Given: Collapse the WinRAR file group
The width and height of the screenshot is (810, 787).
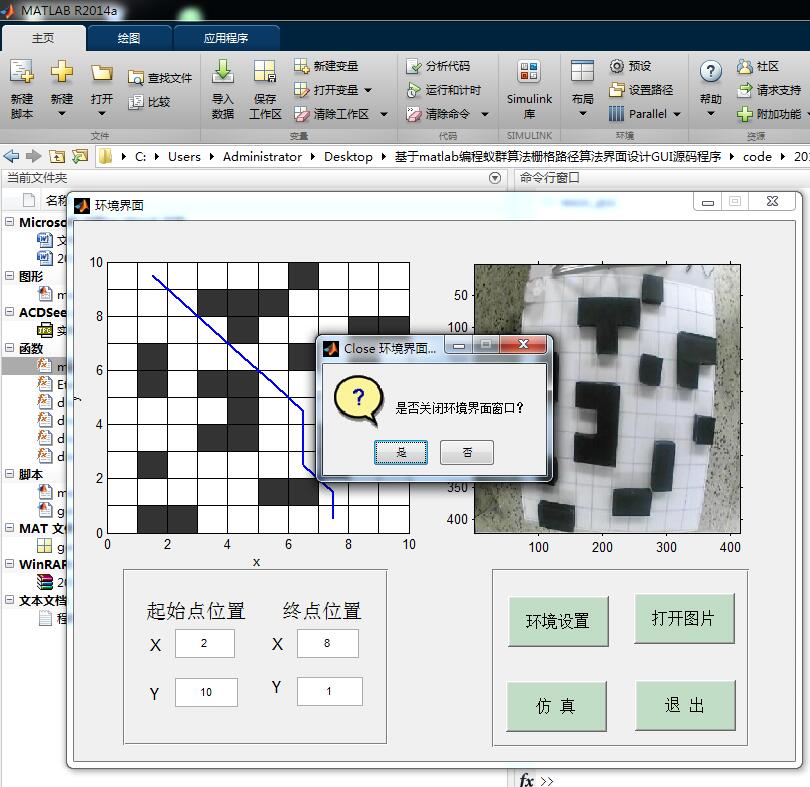Looking at the screenshot, I should (9, 564).
